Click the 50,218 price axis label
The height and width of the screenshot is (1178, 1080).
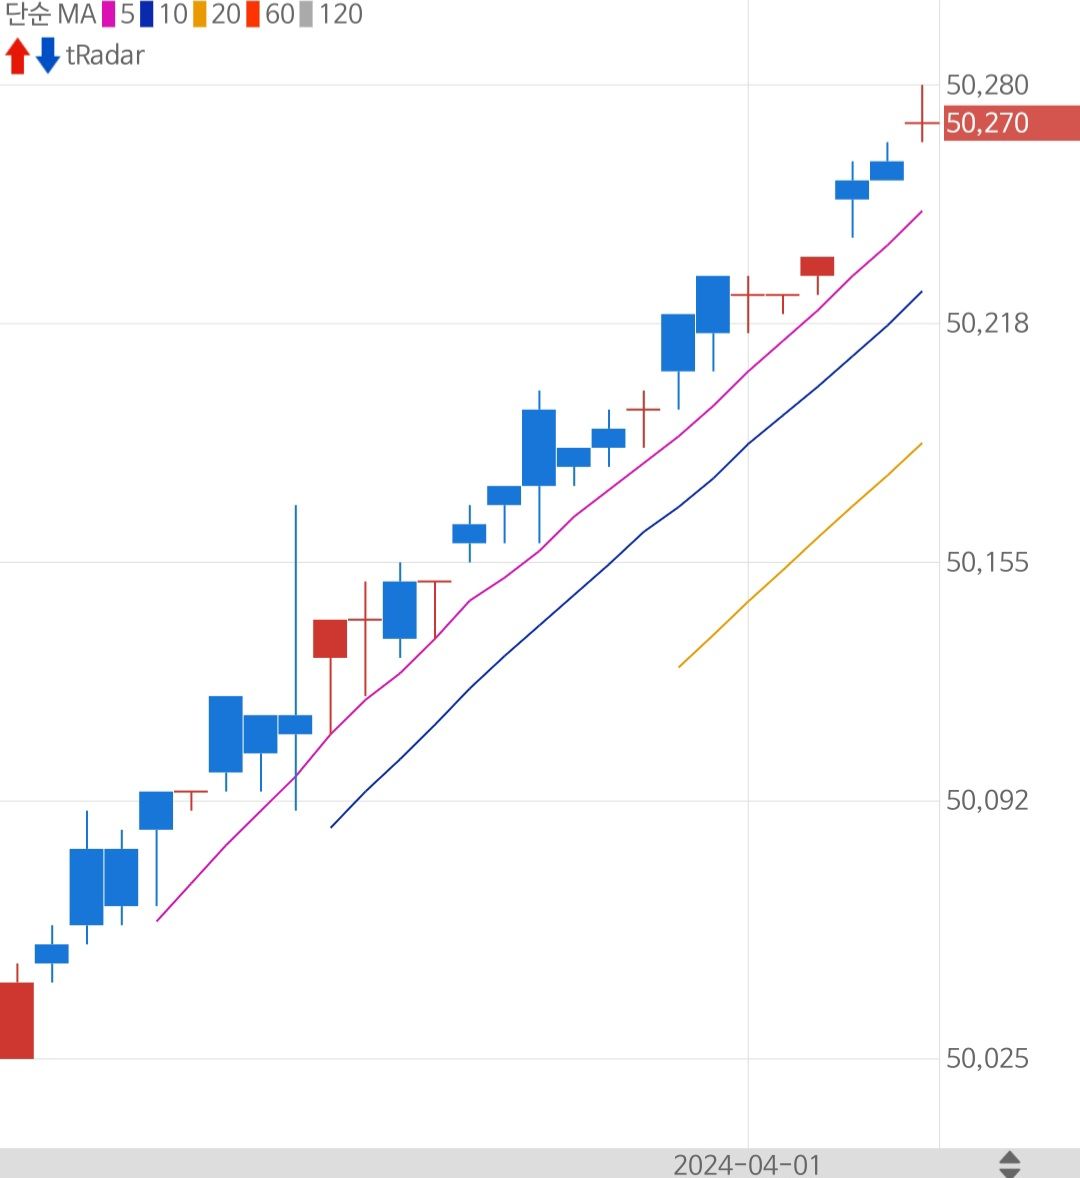tap(987, 323)
